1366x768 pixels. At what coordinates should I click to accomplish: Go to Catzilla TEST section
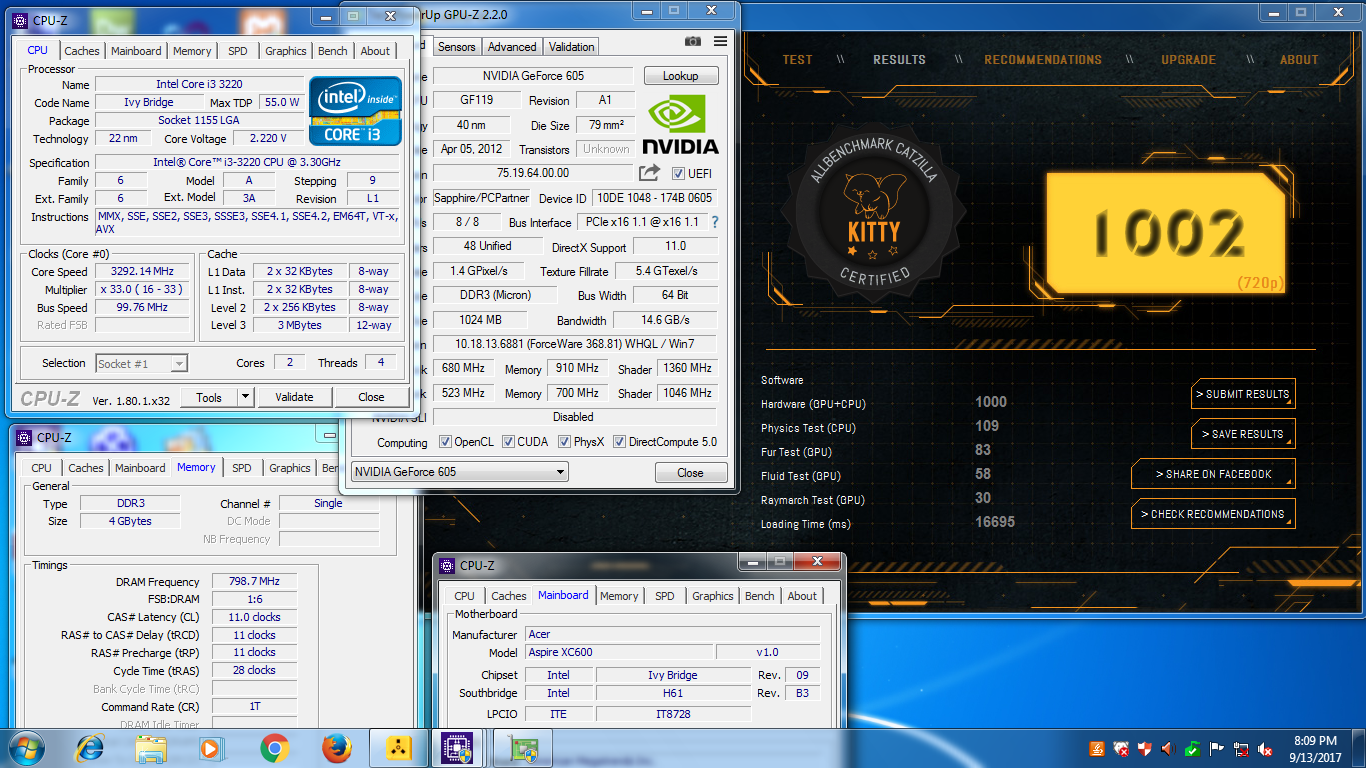pyautogui.click(x=797, y=60)
